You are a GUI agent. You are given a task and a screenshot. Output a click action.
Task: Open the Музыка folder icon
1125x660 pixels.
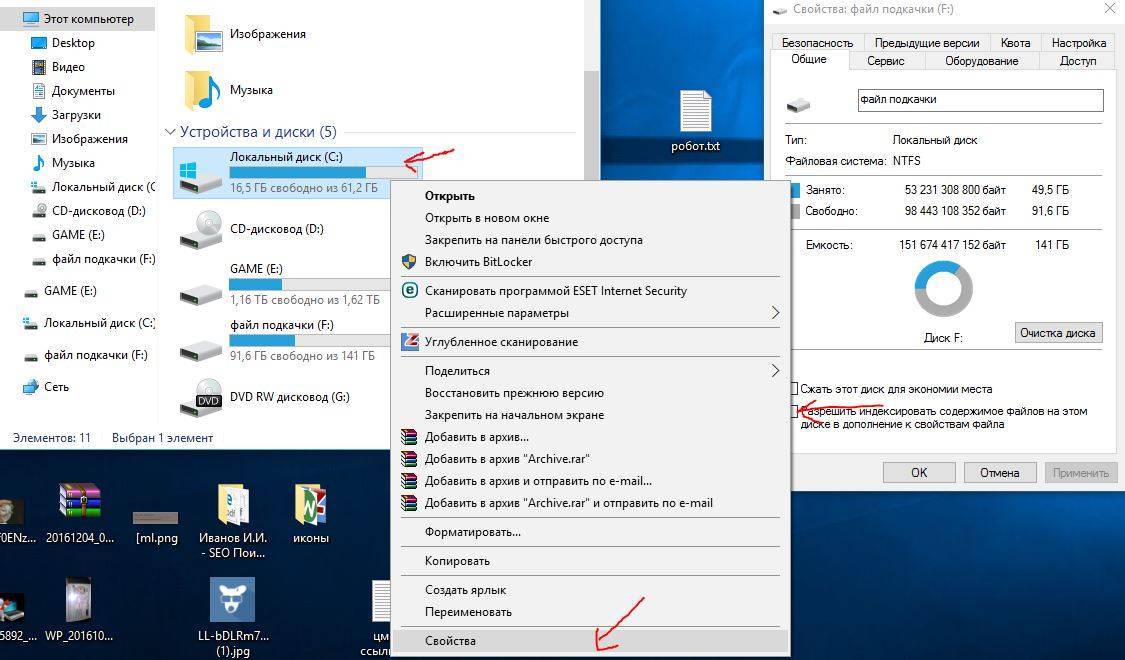tap(203, 90)
